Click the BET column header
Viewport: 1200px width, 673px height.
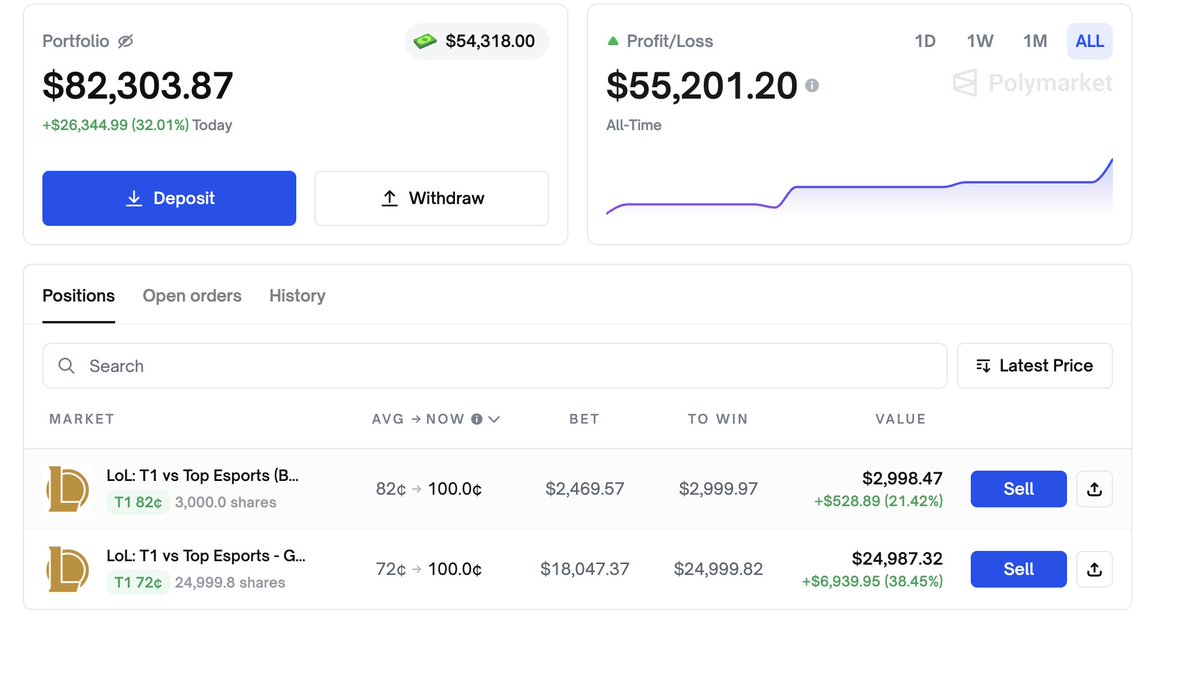[x=584, y=419]
